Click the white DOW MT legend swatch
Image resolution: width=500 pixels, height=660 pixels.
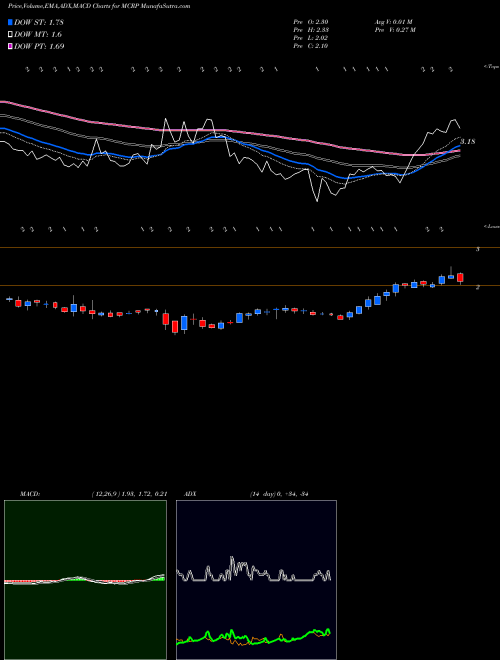pos(11,35)
